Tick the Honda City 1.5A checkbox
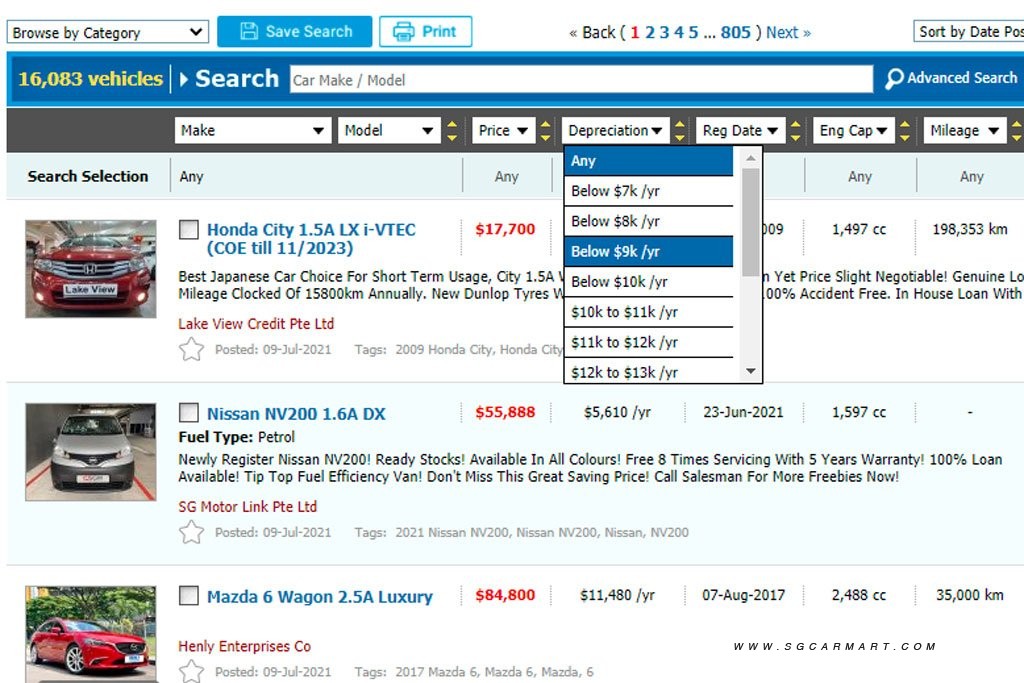The image size is (1024, 683). pyautogui.click(x=189, y=229)
